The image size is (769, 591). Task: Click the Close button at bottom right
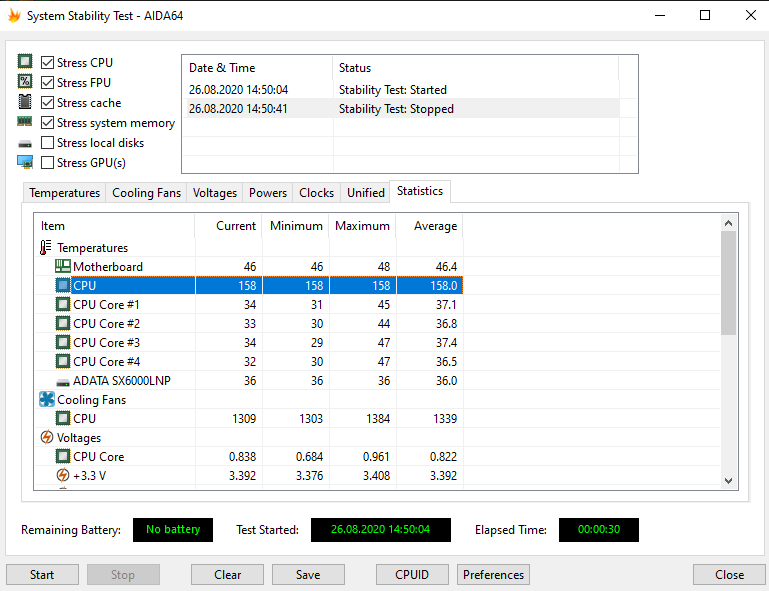[729, 574]
